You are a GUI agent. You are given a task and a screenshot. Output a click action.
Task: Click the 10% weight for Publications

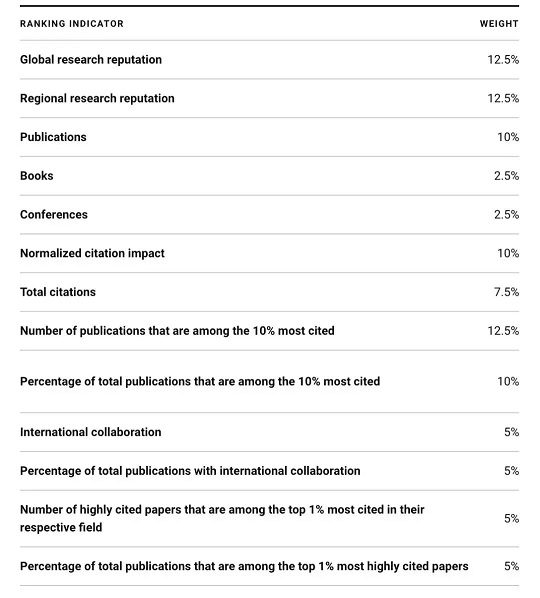coord(508,137)
